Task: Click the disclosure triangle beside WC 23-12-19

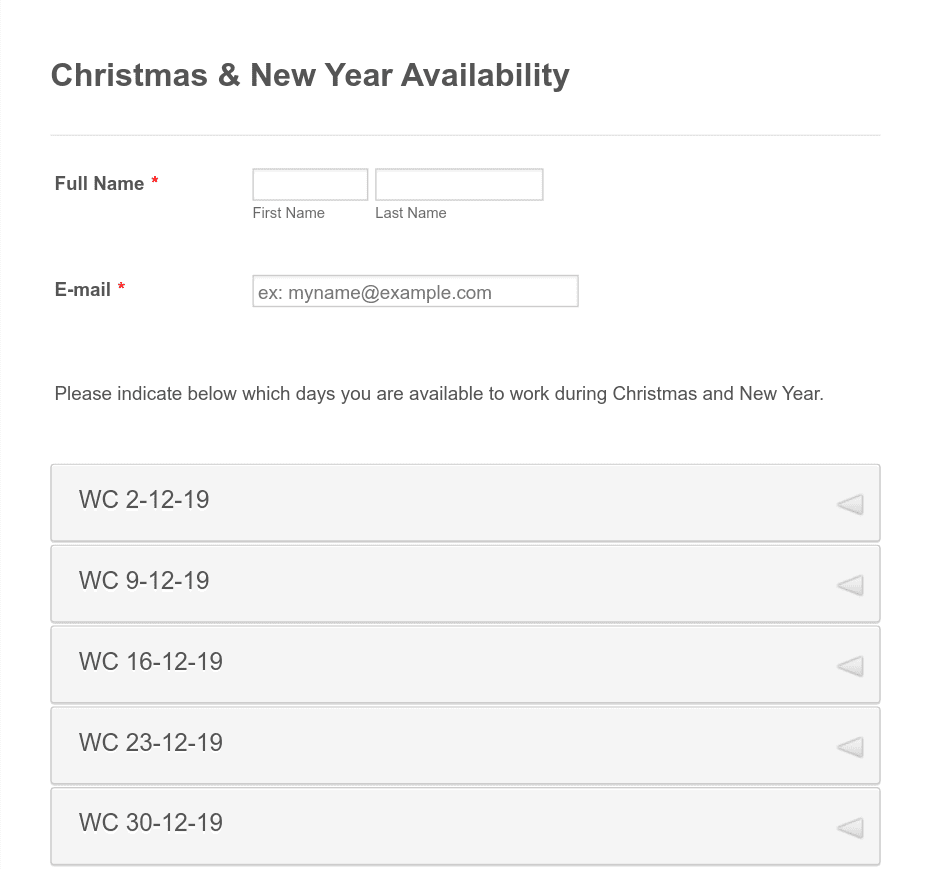Action: (x=849, y=747)
